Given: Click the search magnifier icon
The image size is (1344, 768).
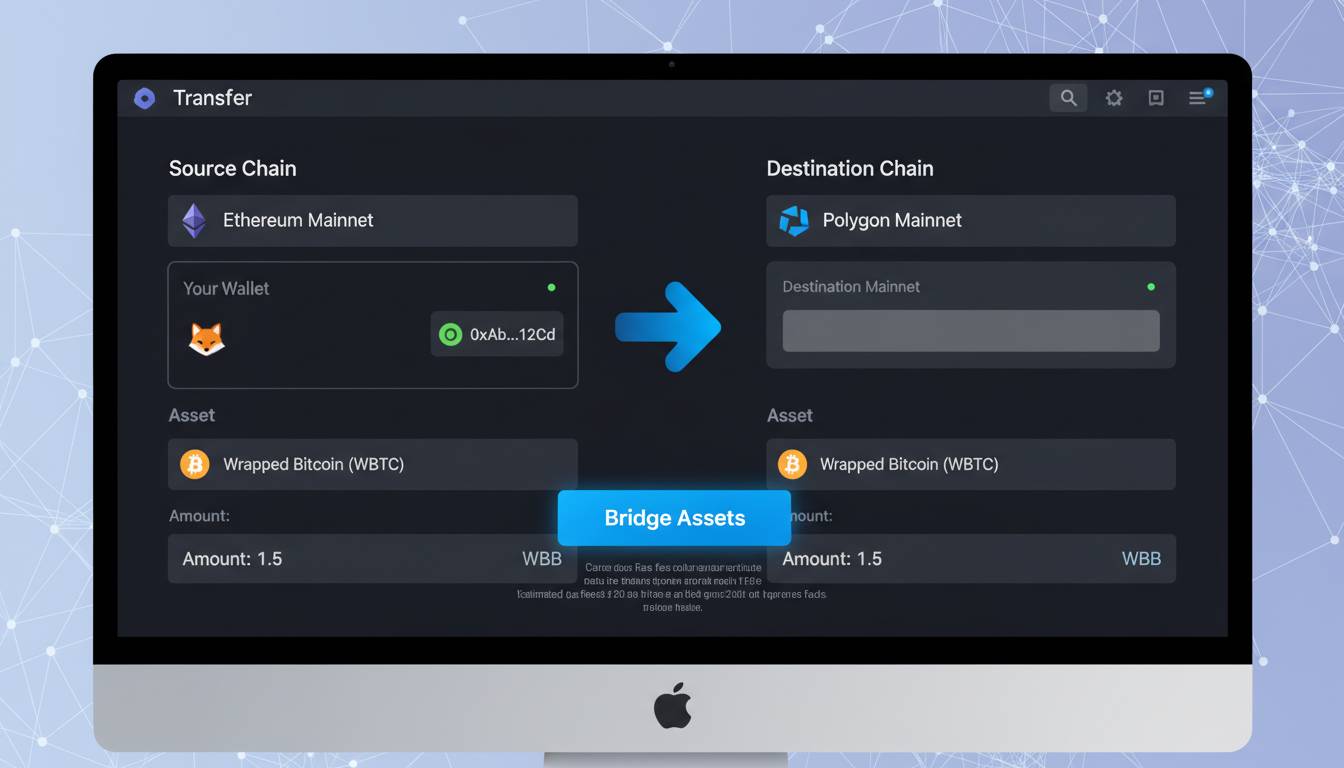Looking at the screenshot, I should click(x=1068, y=98).
